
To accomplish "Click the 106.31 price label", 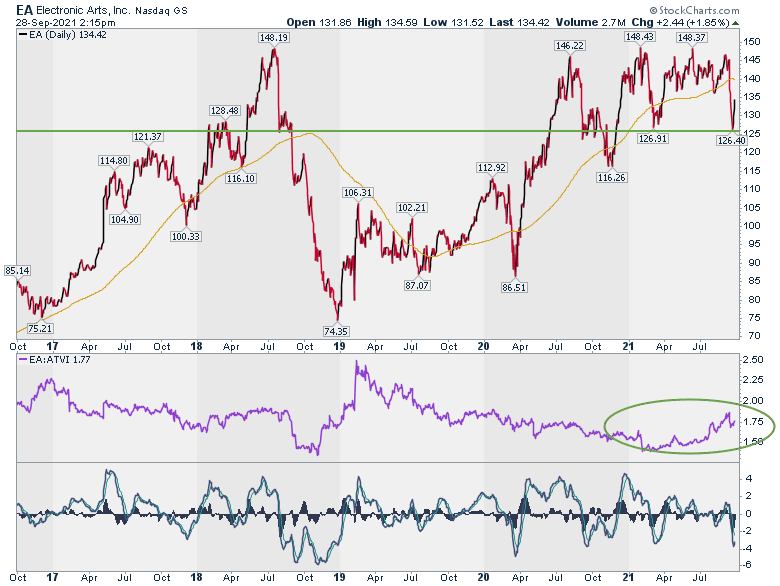I will 358,193.
